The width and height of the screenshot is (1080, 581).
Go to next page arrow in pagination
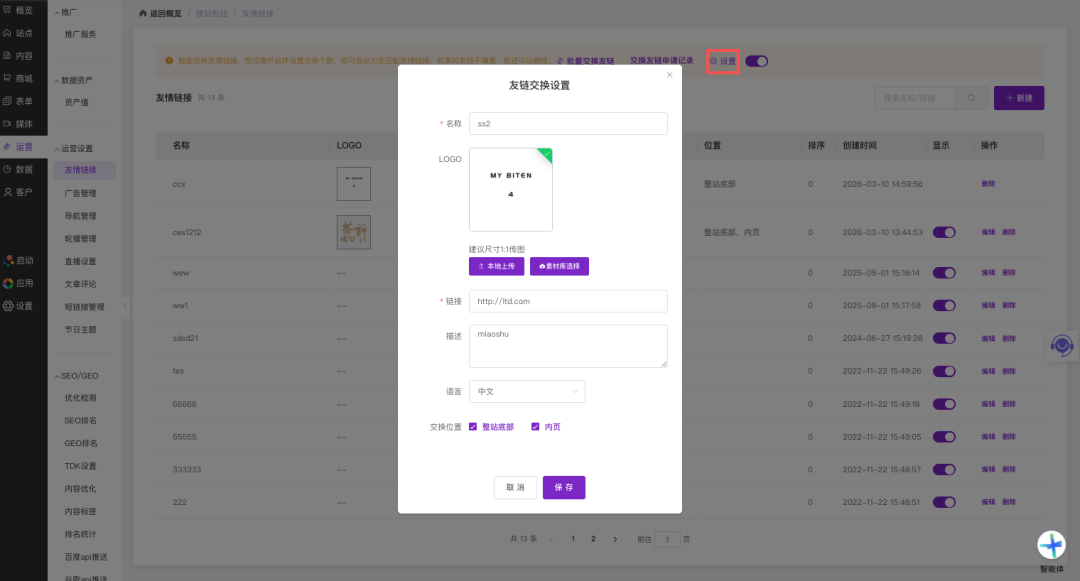[615, 539]
